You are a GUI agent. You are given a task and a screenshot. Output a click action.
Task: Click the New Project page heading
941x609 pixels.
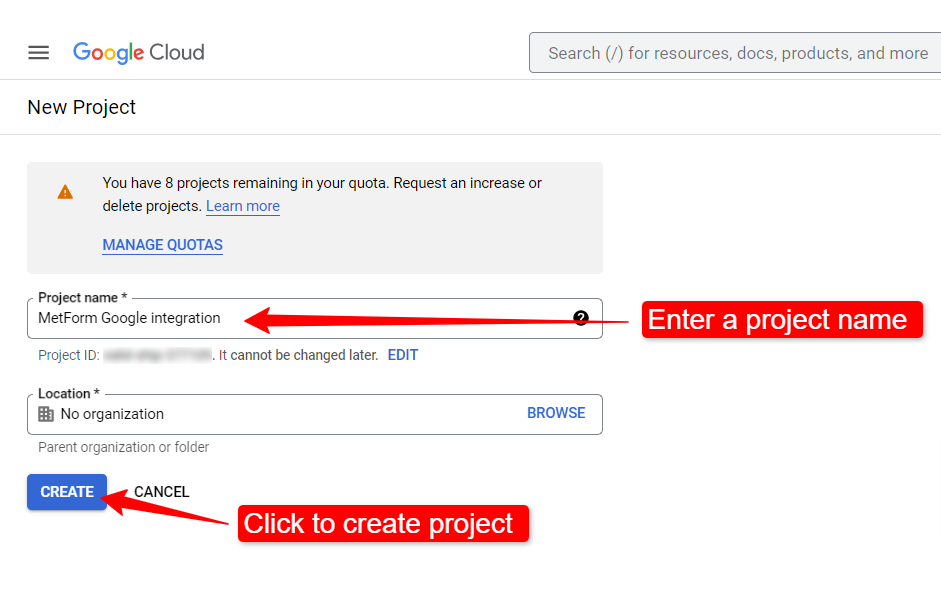click(x=82, y=107)
